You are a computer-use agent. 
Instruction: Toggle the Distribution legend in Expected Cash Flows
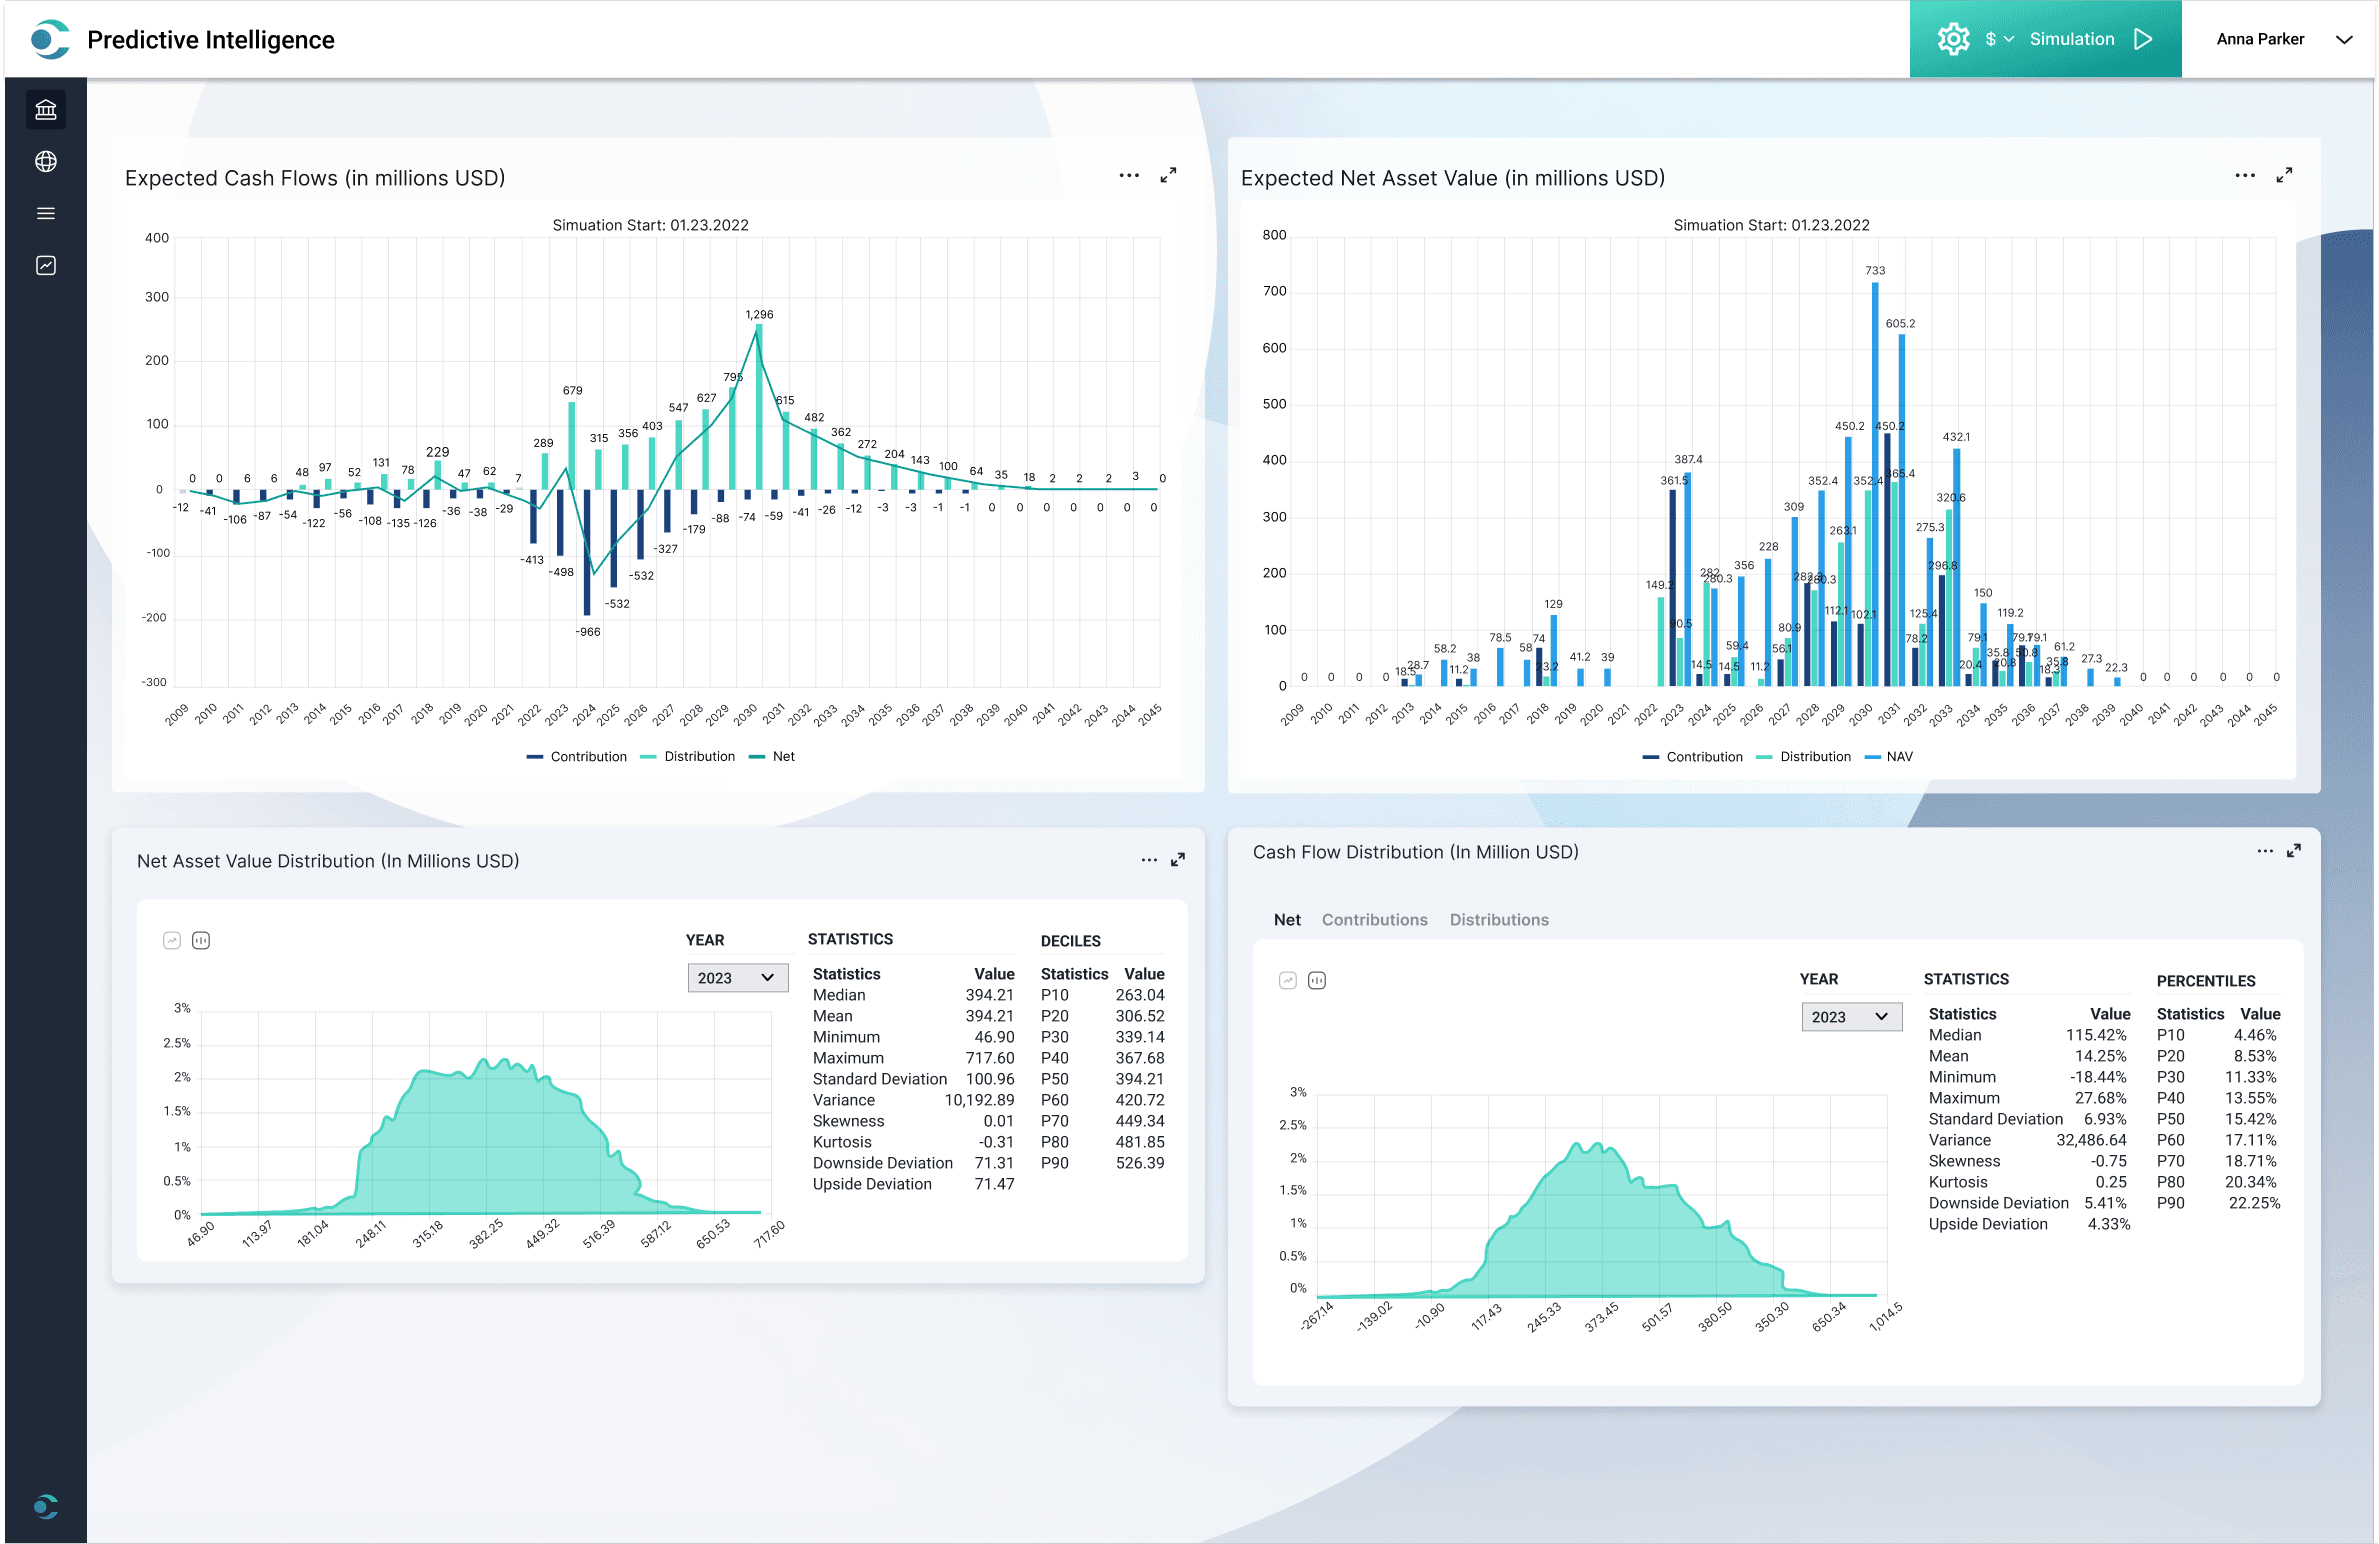tap(687, 756)
